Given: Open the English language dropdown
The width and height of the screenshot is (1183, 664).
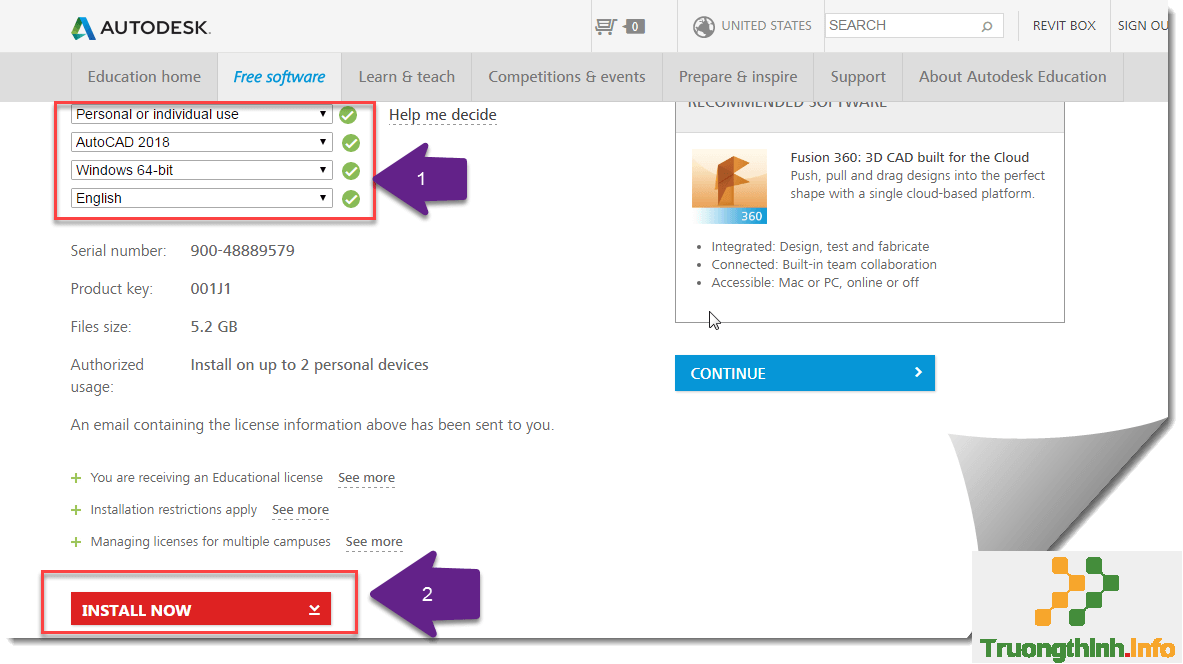Looking at the screenshot, I should coord(201,198).
